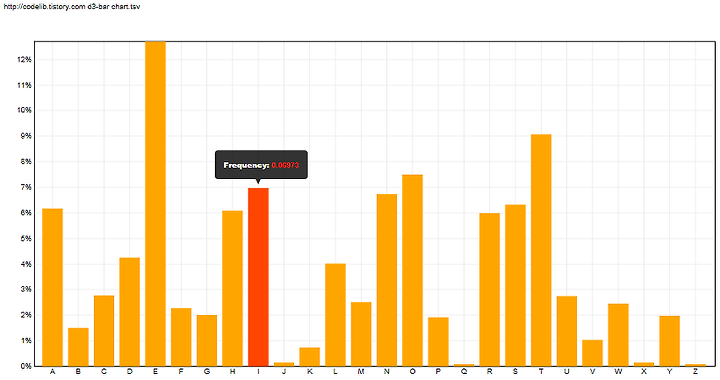This screenshot has width=720, height=380.
Task: Click the highlighted red bar for I
Action: click(x=258, y=277)
